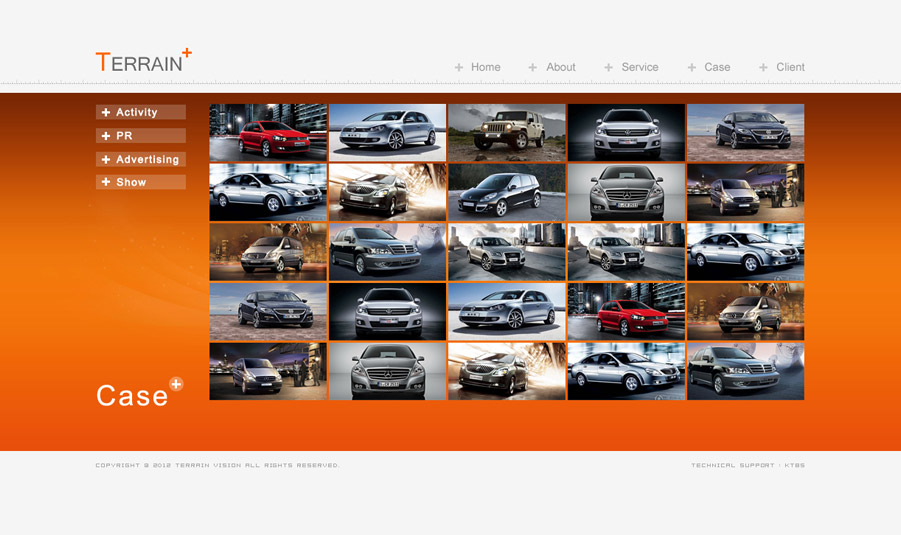Open the Service navigation link
The image size is (901, 535).
click(640, 67)
